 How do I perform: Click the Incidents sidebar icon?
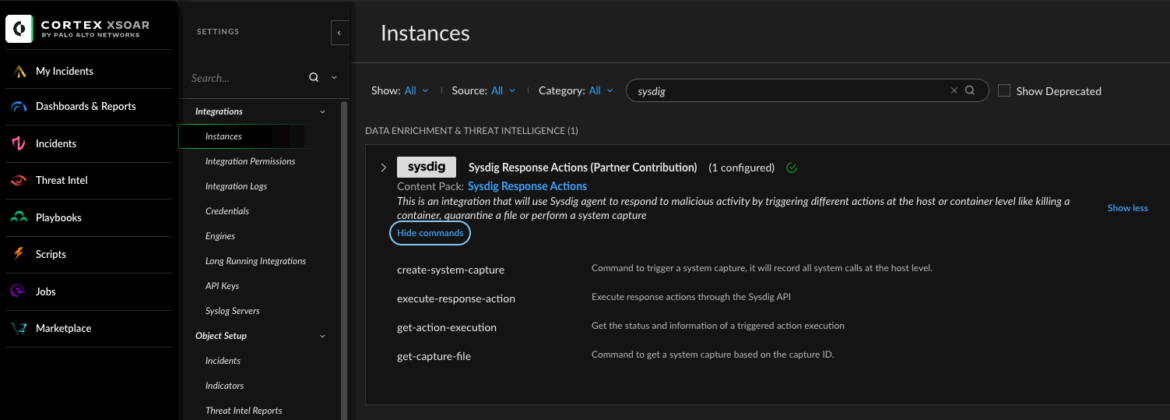(19, 143)
